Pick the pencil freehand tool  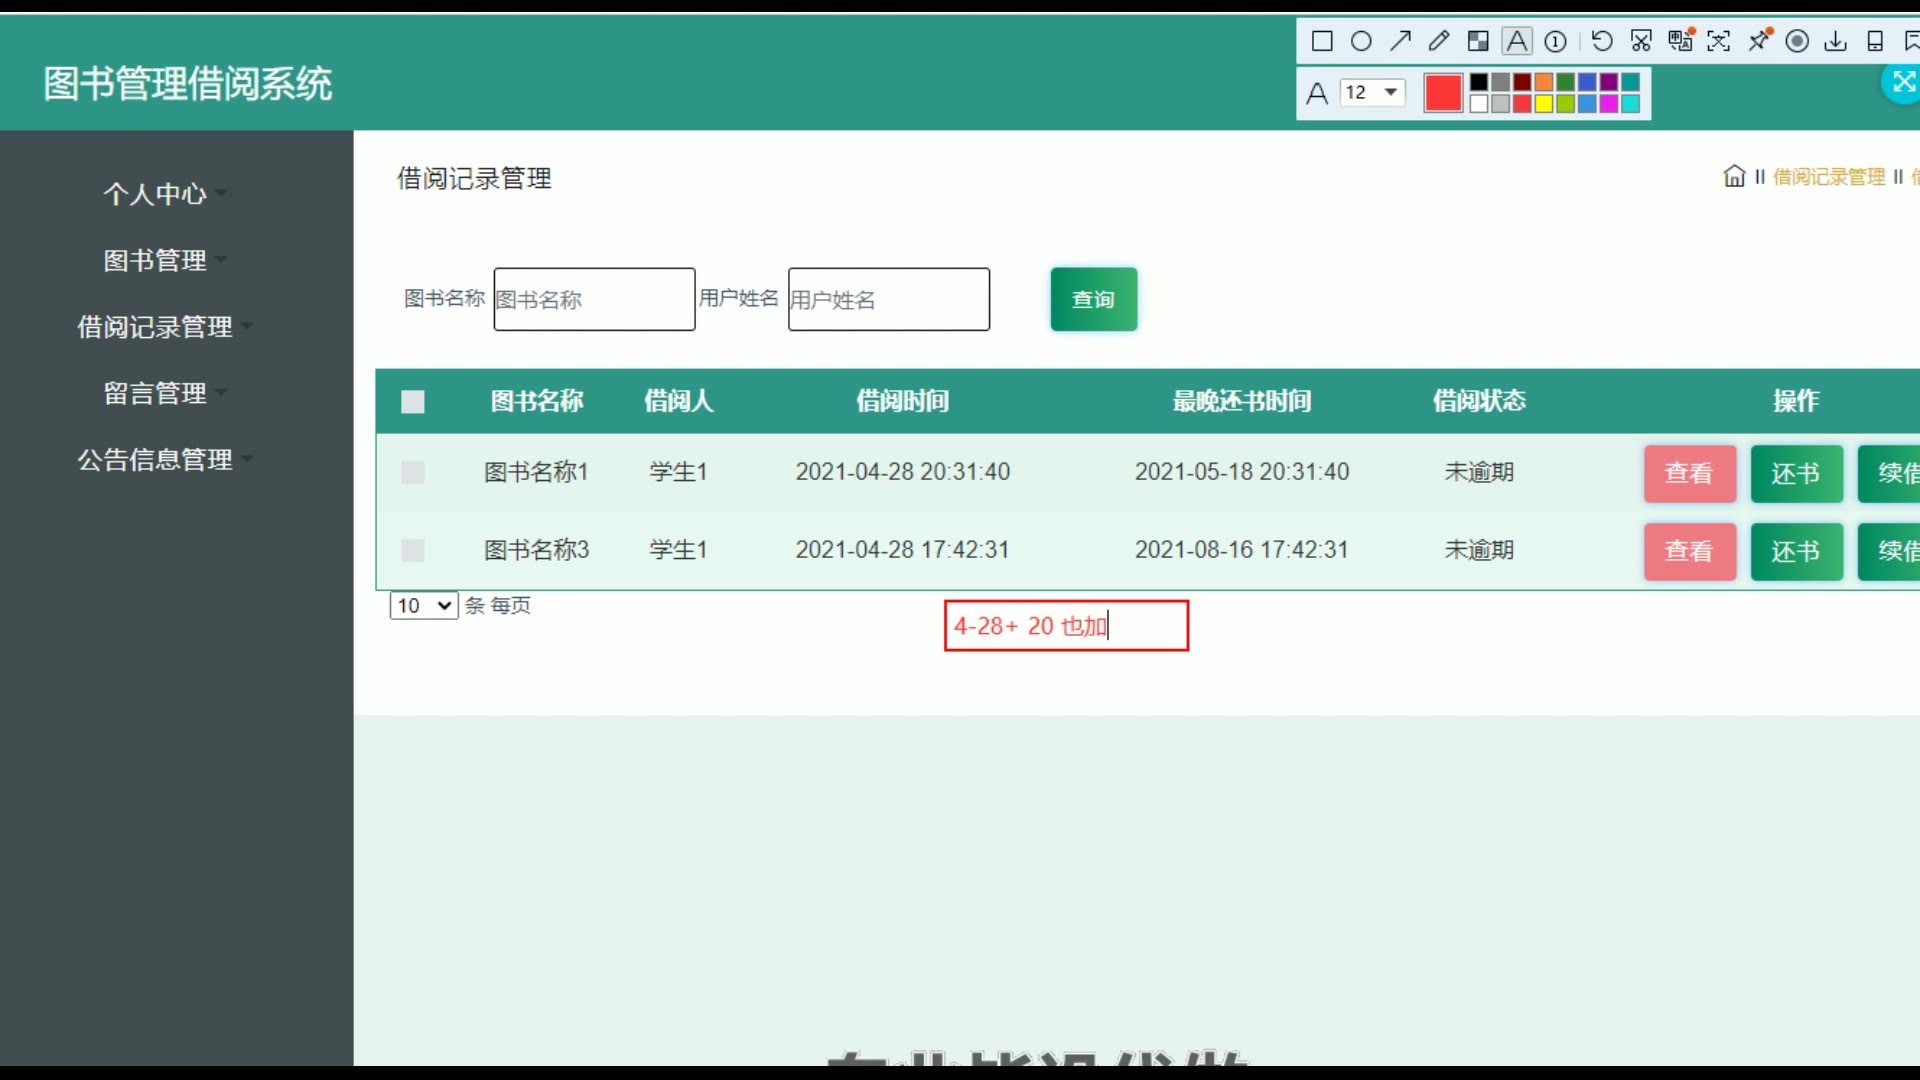pos(1439,41)
